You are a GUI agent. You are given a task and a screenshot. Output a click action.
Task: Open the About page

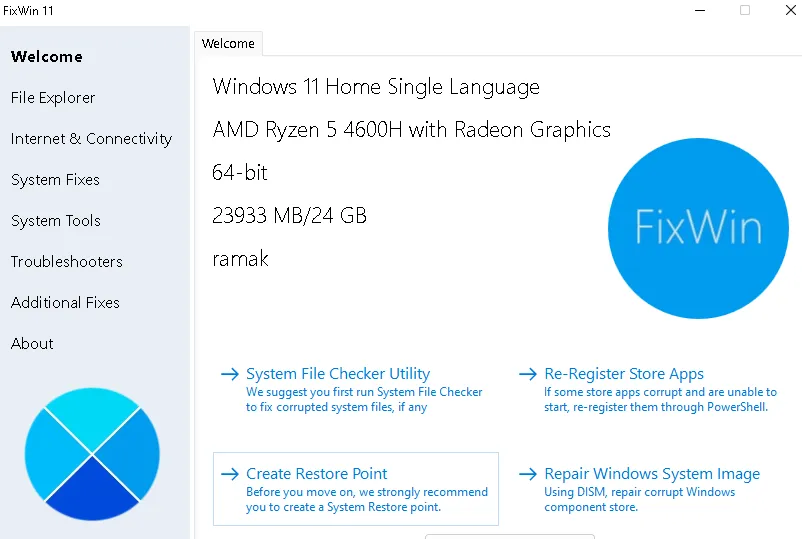[32, 344]
